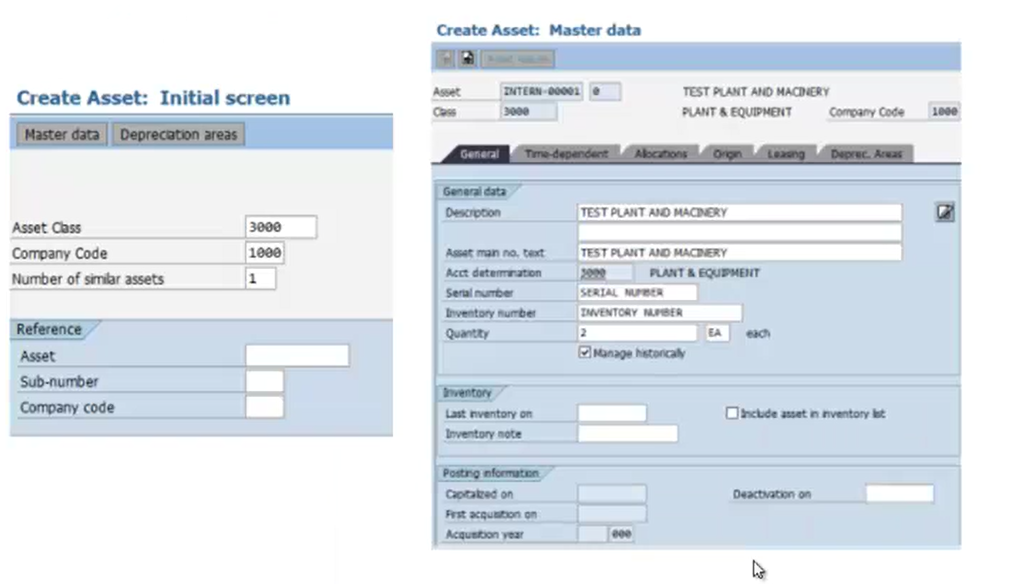Click the Reference Asset input field
Screen dimensions: 1010x584
[x=297, y=355]
